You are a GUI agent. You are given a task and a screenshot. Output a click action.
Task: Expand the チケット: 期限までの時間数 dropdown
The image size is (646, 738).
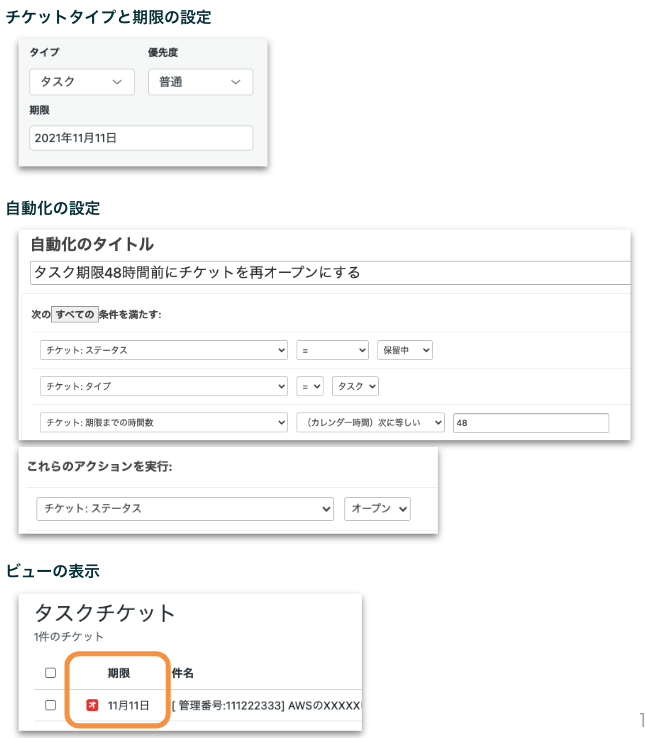(x=164, y=423)
